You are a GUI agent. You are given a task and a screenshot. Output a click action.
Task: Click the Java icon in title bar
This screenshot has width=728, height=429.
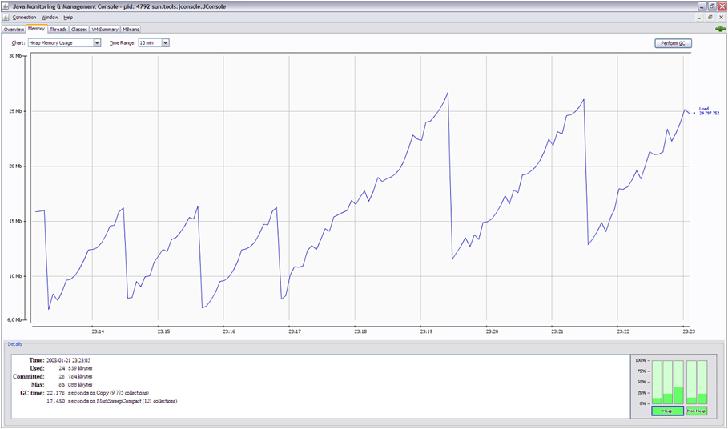point(5,5)
